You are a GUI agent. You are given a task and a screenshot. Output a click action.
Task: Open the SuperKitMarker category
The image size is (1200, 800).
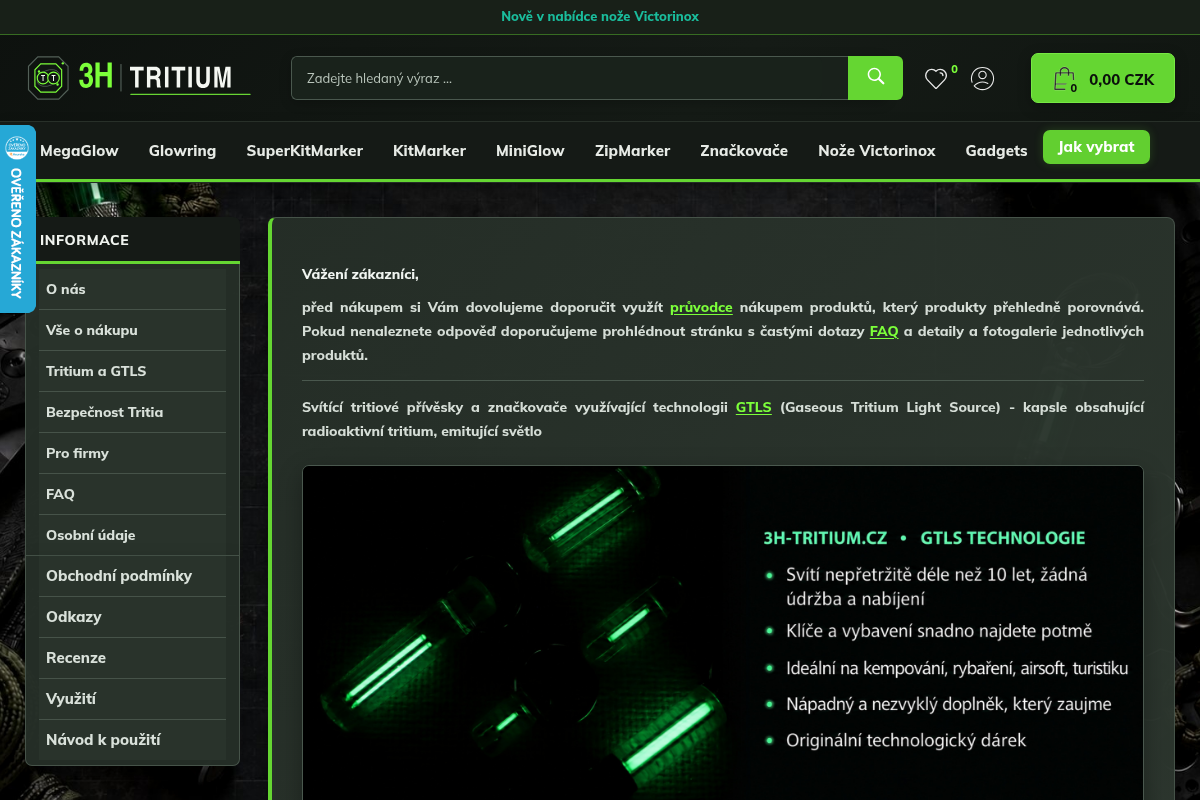pos(304,151)
